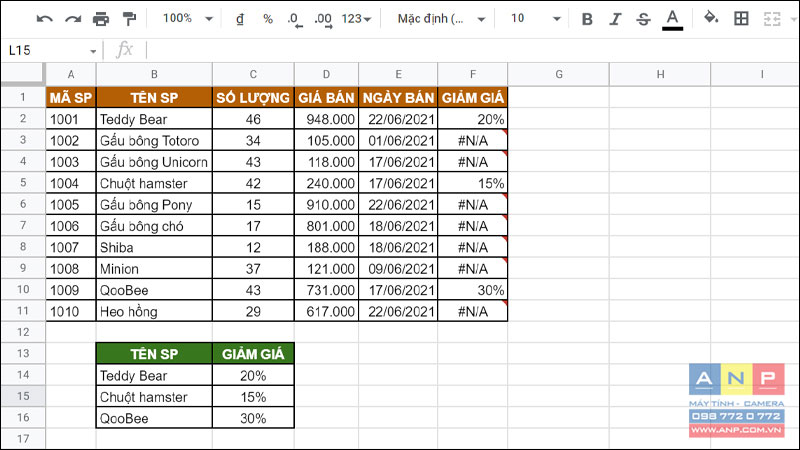Select row 1 header
The height and width of the screenshot is (450, 800).
coord(23,97)
